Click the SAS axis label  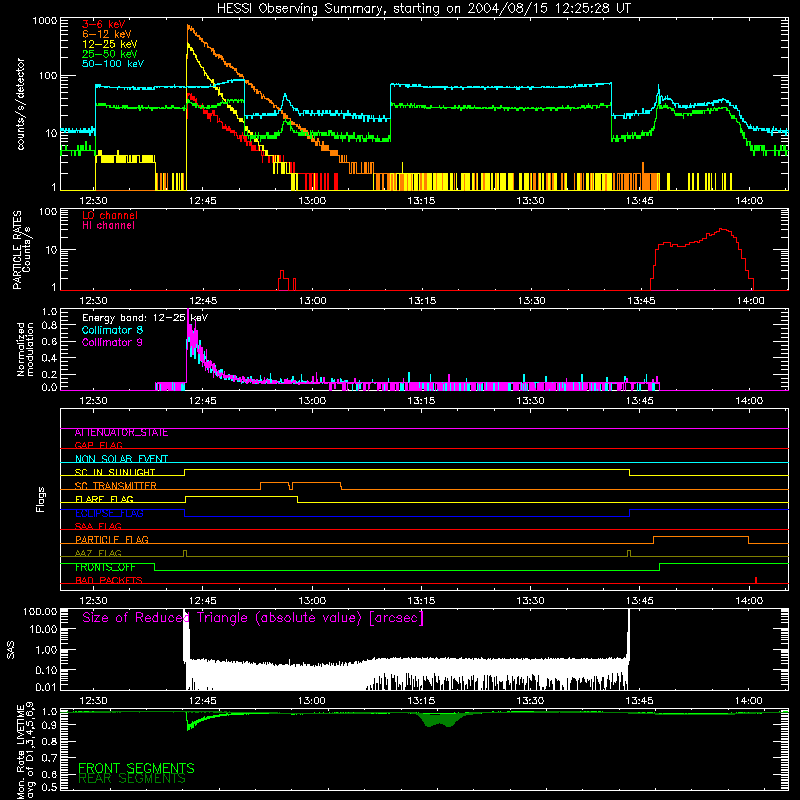tap(11, 649)
